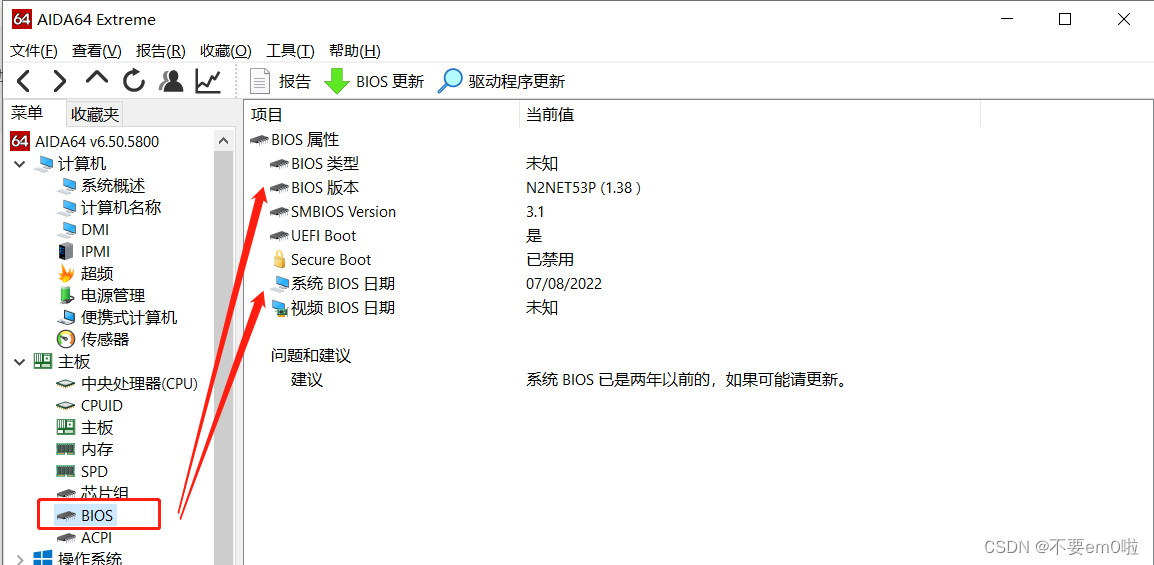Select the BIOS 属性 group row
This screenshot has height=565, width=1154.
[x=295, y=139]
